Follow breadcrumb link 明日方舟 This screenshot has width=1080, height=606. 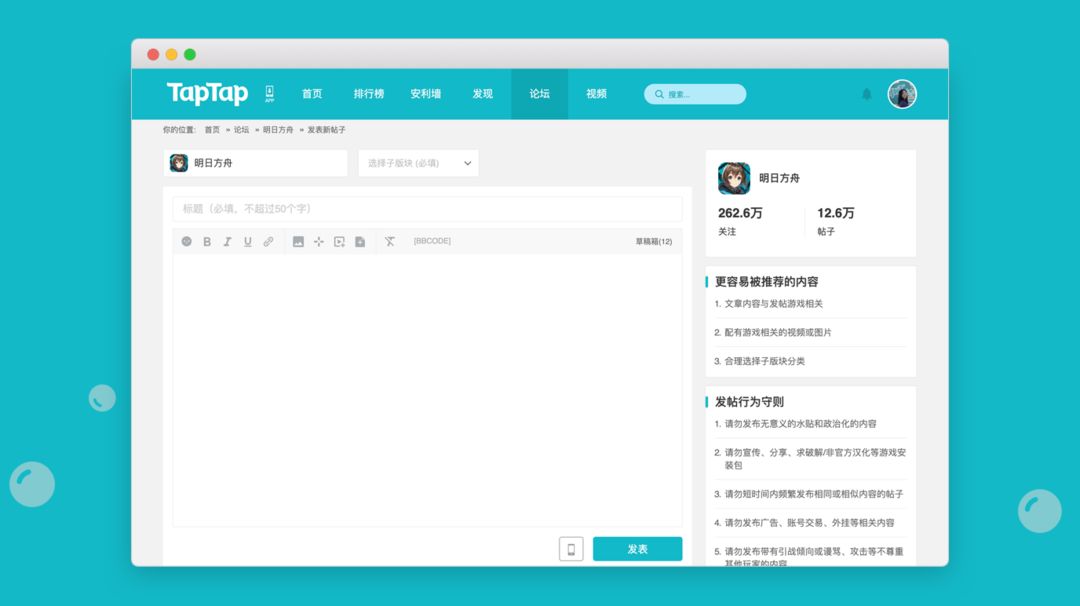coord(278,129)
